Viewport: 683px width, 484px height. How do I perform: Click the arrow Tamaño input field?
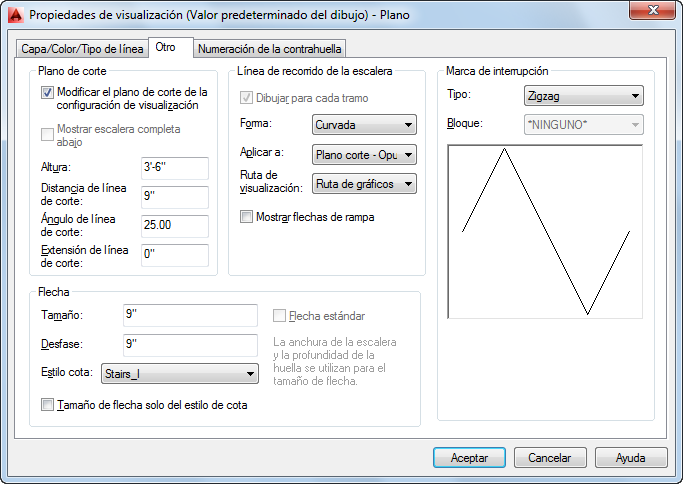point(190,316)
